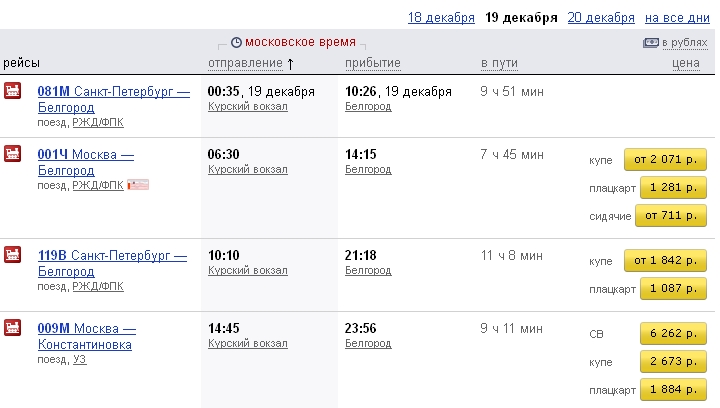Buy купе ticket от 2 071 р.

click(x=665, y=160)
